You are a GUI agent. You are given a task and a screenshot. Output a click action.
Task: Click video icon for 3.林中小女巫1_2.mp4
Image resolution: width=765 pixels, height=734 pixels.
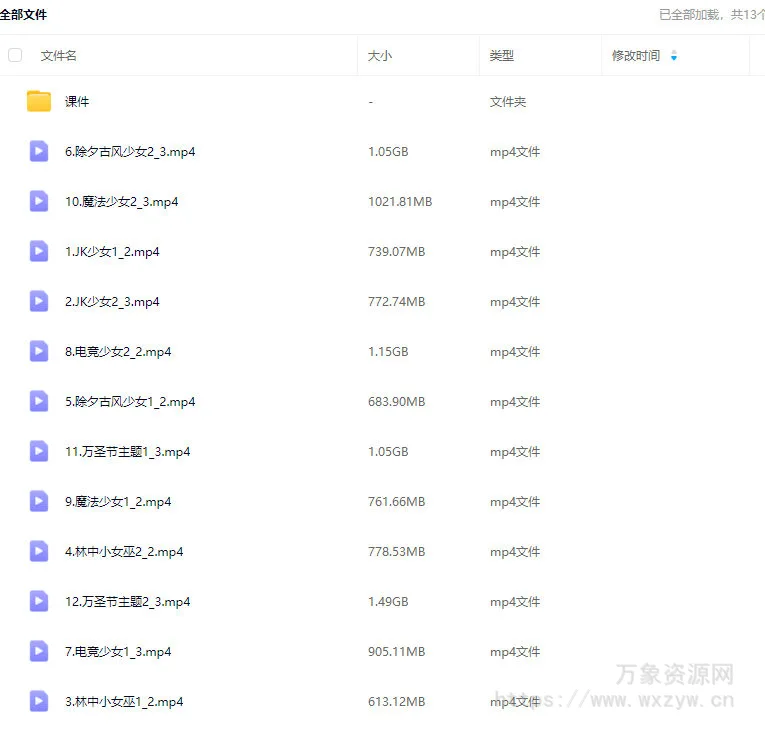(39, 701)
